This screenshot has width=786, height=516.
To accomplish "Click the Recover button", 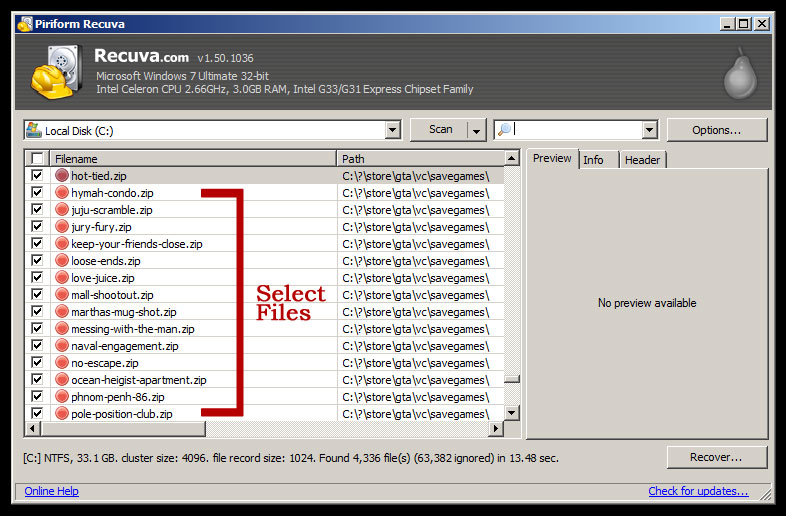I will pyautogui.click(x=717, y=457).
